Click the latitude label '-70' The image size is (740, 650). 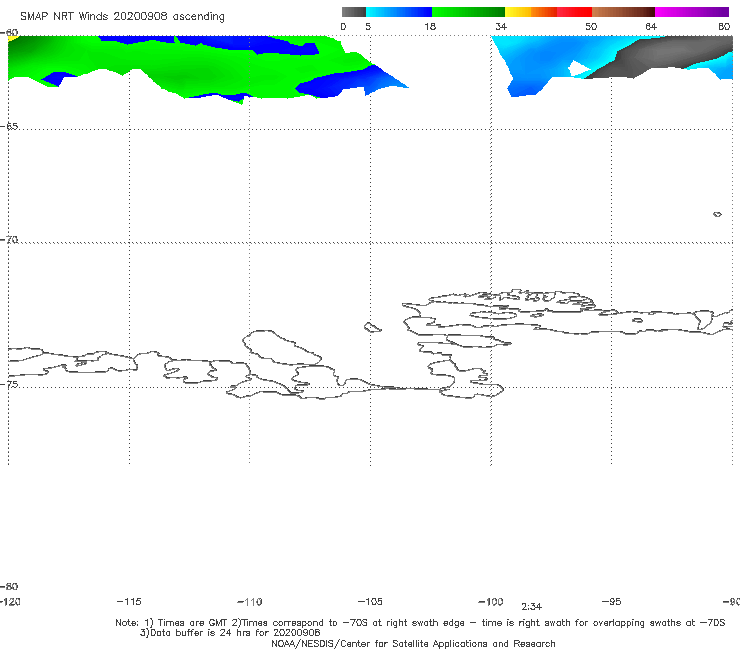pos(9,240)
